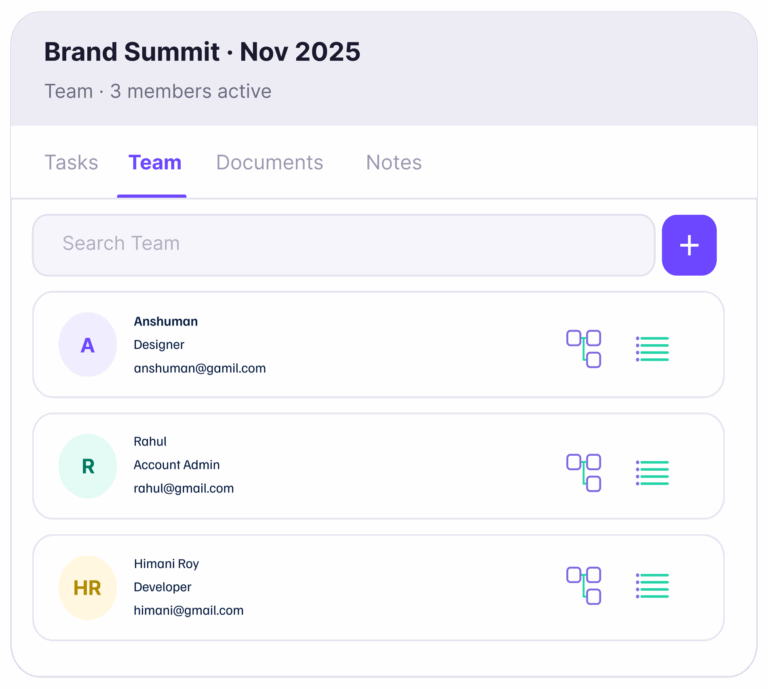Select Rahul's green "R" avatar

coord(88,466)
